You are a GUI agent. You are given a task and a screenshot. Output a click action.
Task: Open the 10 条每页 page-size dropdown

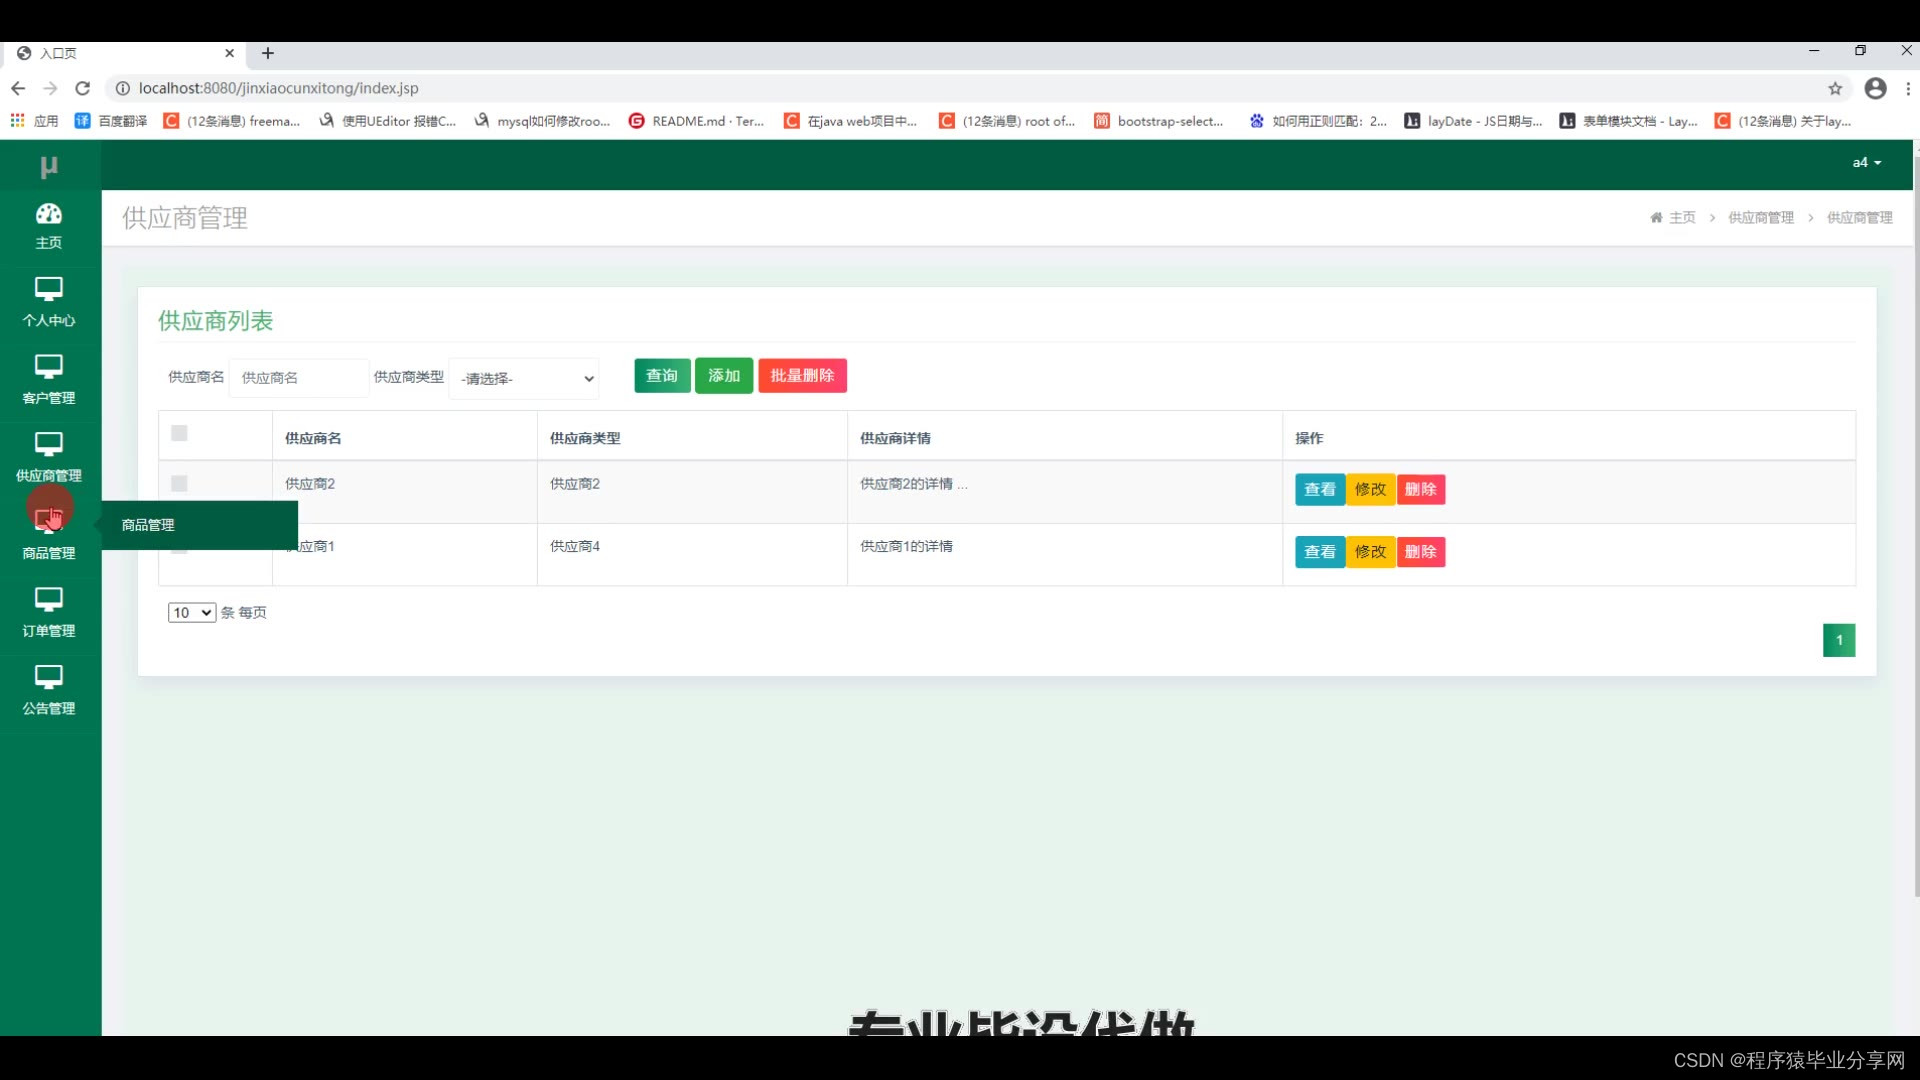click(191, 612)
